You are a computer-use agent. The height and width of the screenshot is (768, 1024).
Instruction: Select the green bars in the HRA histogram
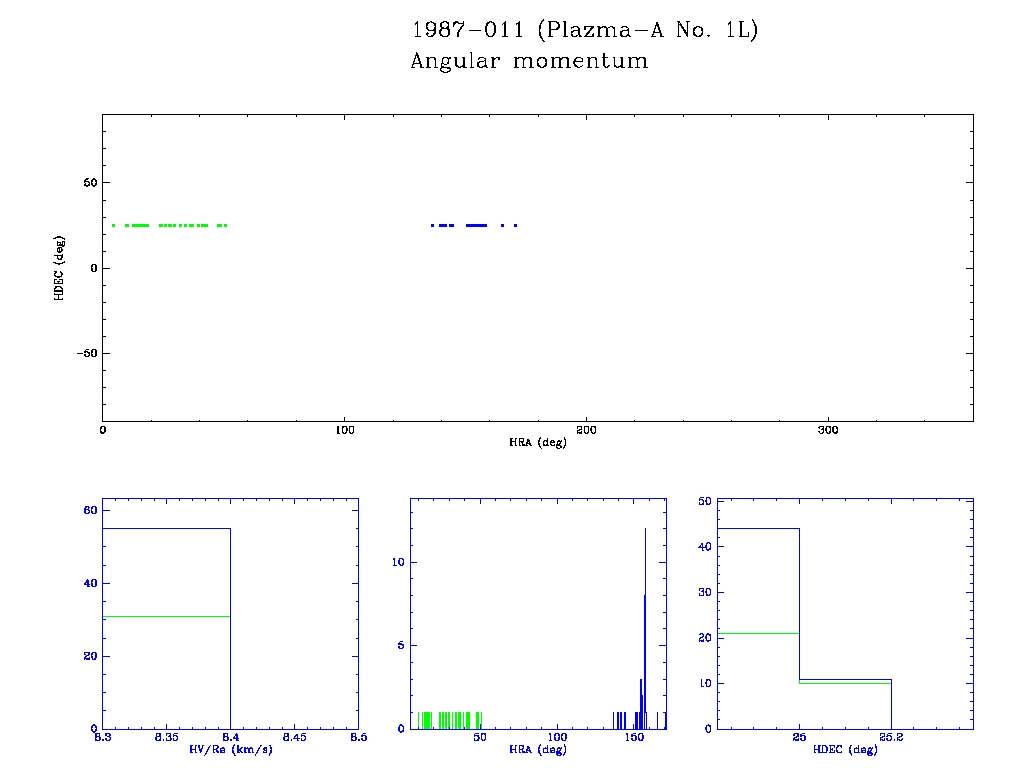click(x=450, y=720)
